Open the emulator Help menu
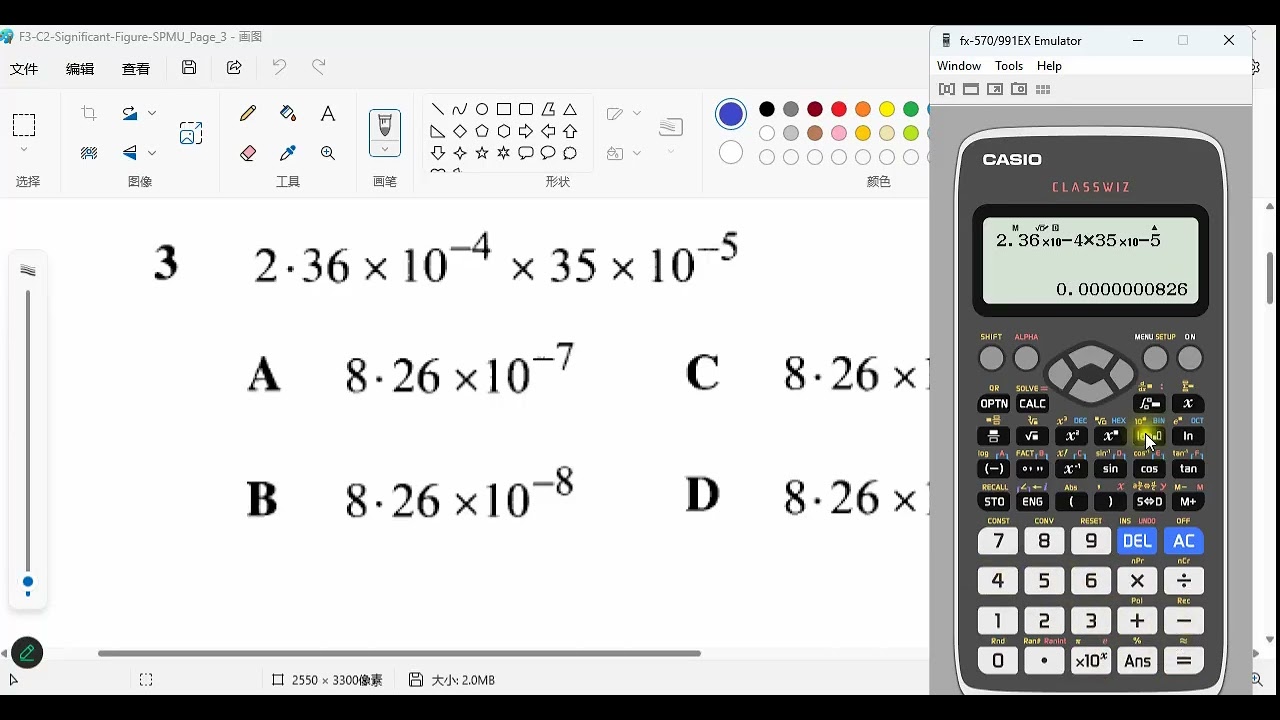The width and height of the screenshot is (1280, 720). click(x=1049, y=66)
